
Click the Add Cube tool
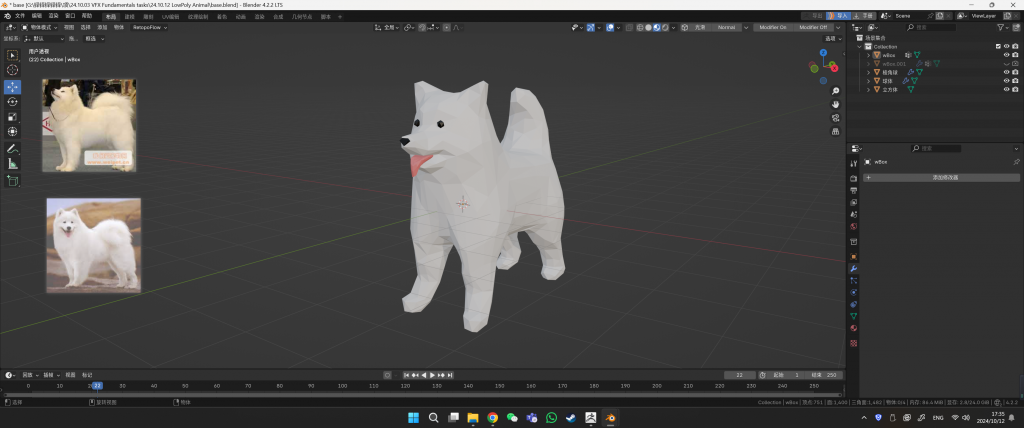(13, 181)
